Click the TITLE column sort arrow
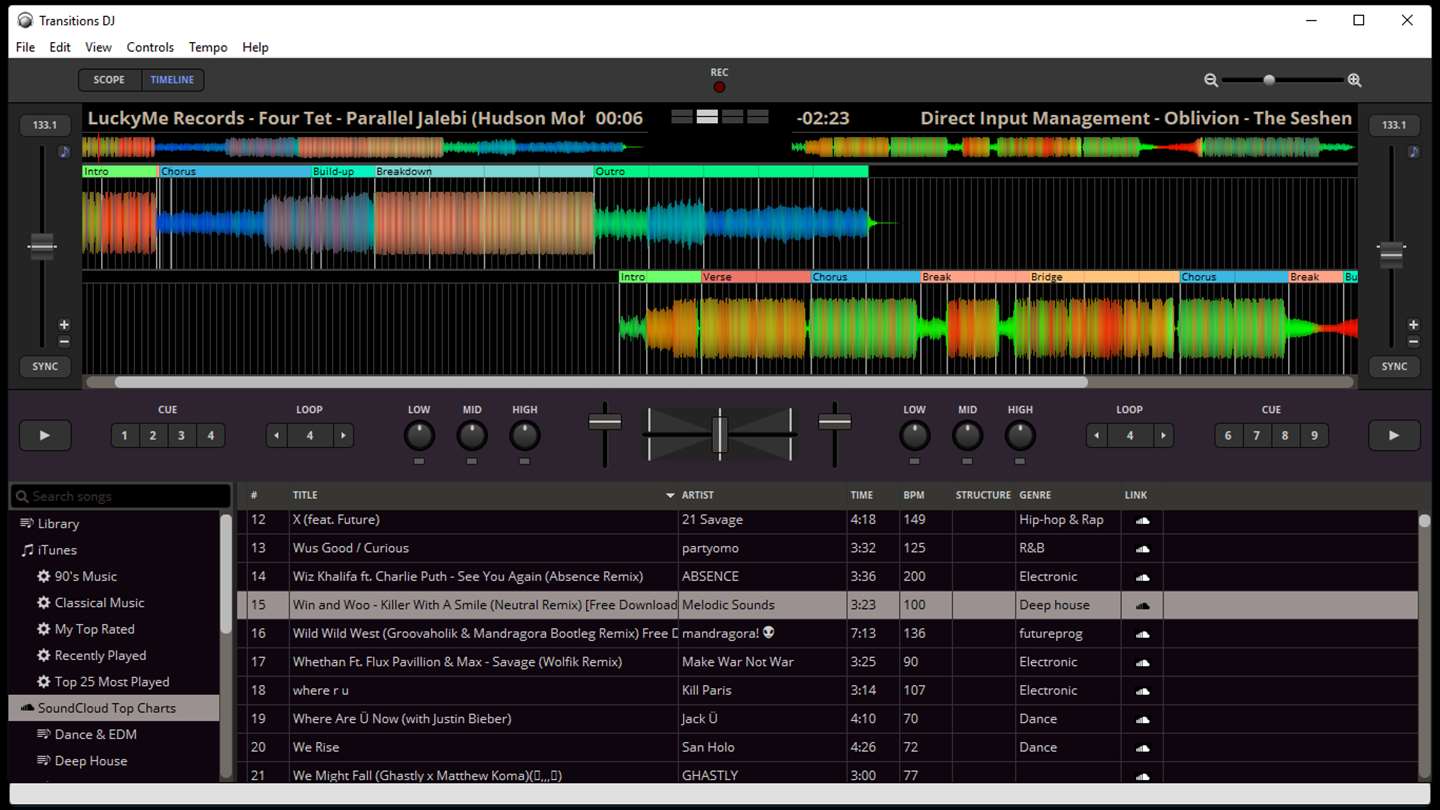 point(670,495)
